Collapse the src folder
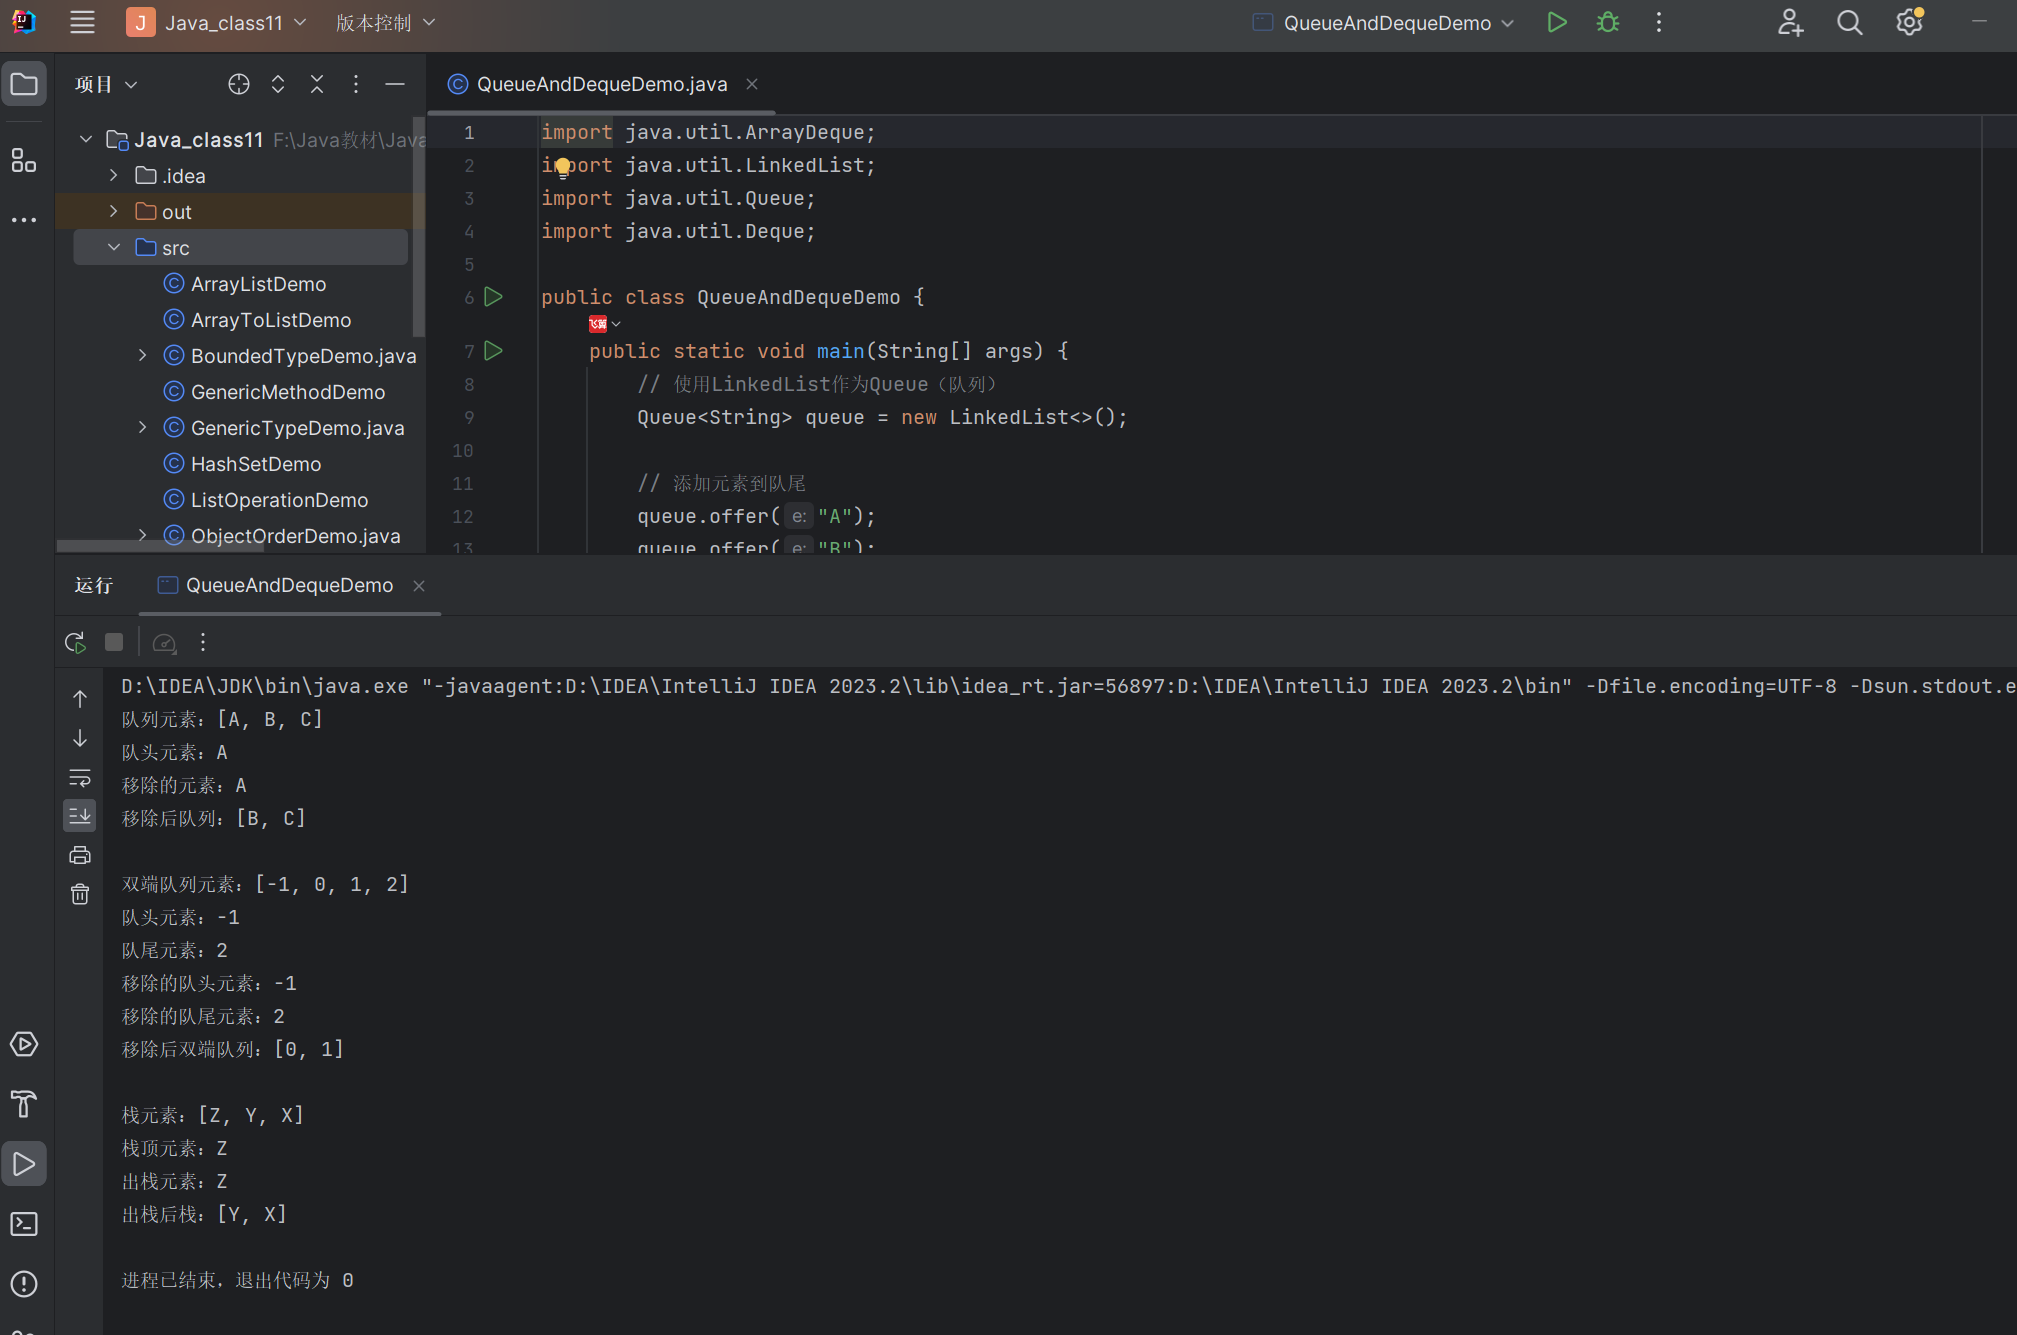Viewport: 2017px width, 1335px height. [114, 247]
